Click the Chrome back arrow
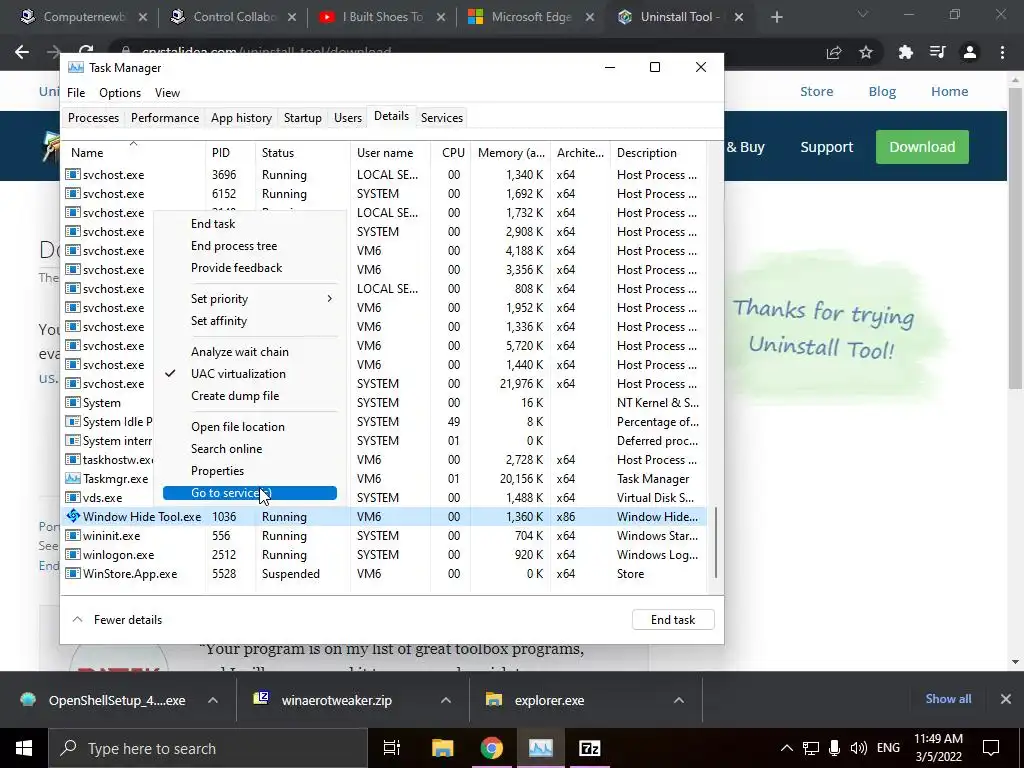The width and height of the screenshot is (1024, 768). tap(22, 52)
